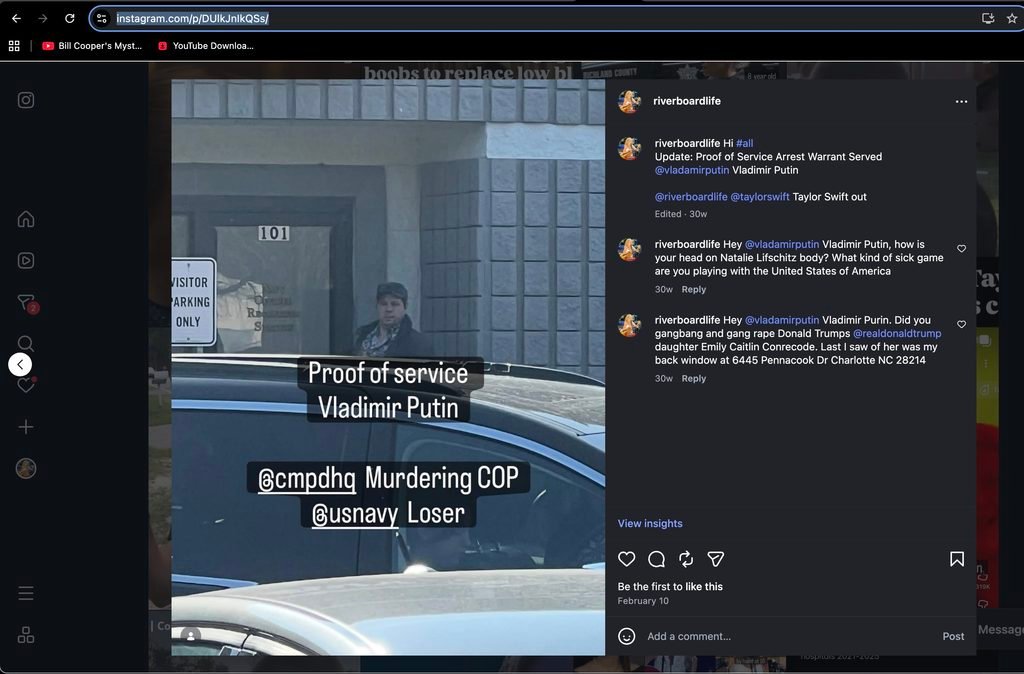Screen dimensions: 1024x674
Task: Bookmark this page with star icon
Action: pos(1012,18)
